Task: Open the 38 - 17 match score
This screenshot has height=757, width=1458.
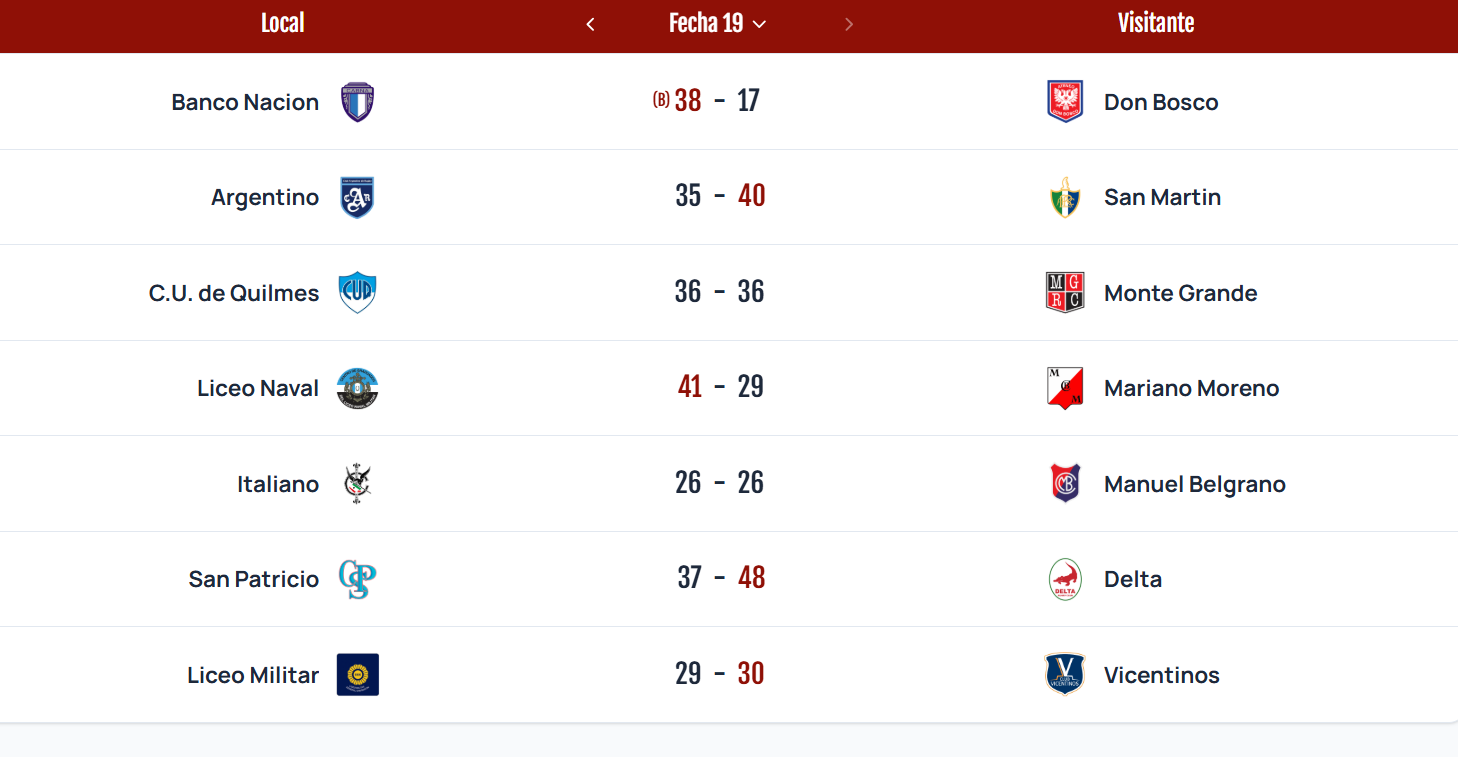Action: point(716,101)
